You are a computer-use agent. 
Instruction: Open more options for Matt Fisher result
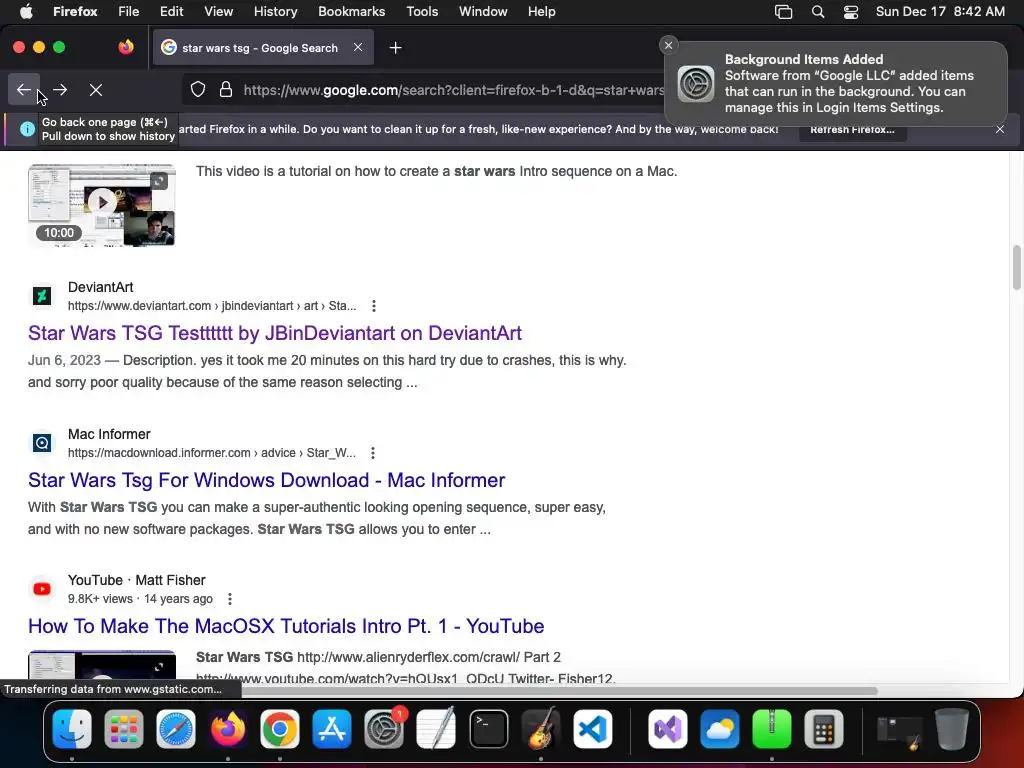230,599
